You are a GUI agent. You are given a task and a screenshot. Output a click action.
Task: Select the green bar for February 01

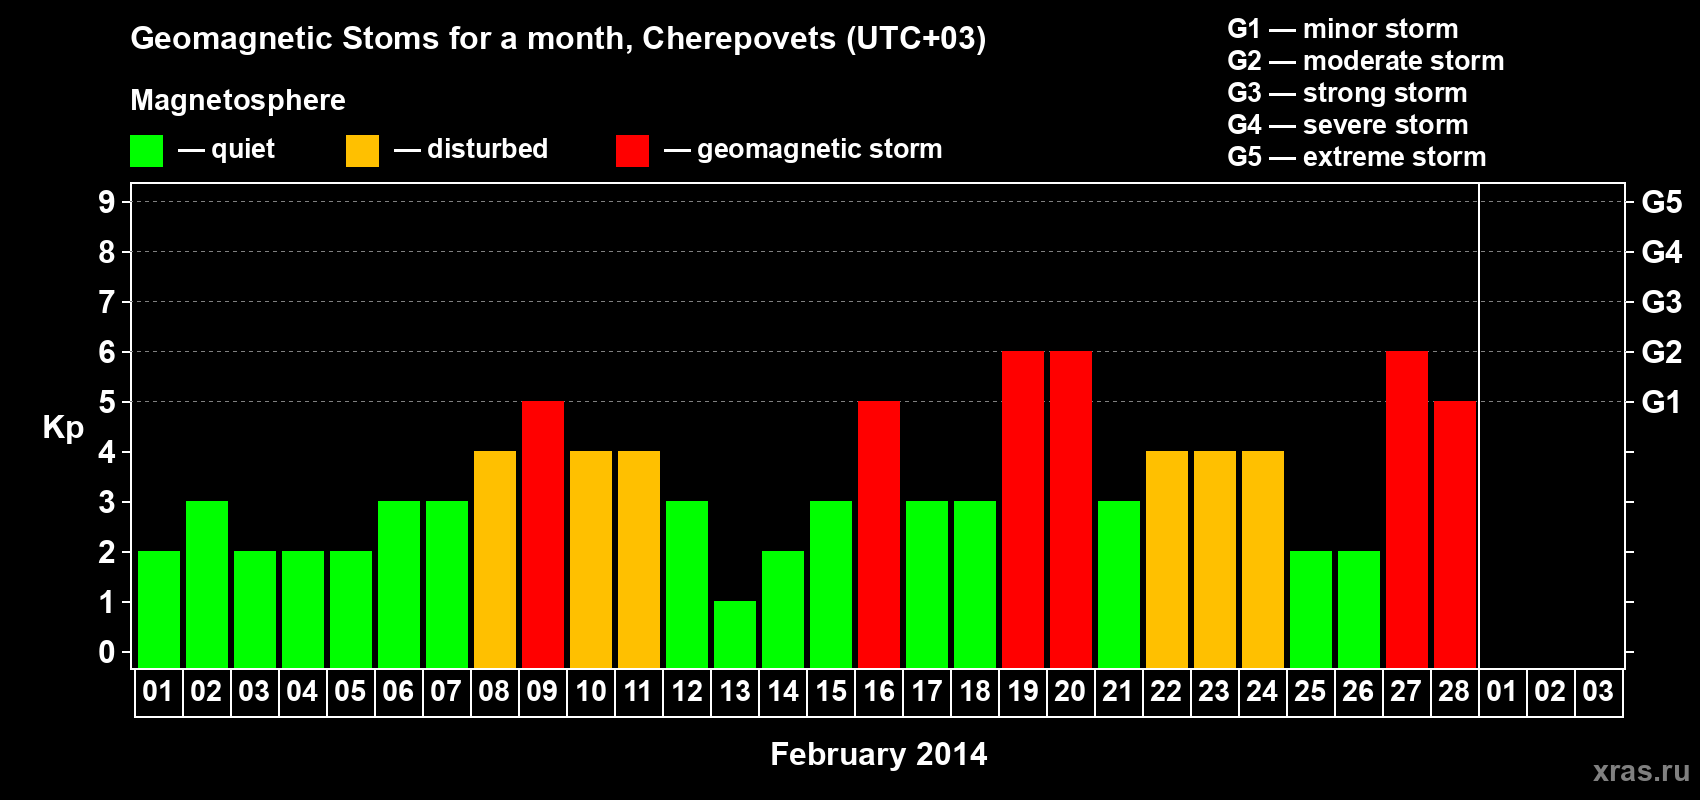pyautogui.click(x=159, y=609)
